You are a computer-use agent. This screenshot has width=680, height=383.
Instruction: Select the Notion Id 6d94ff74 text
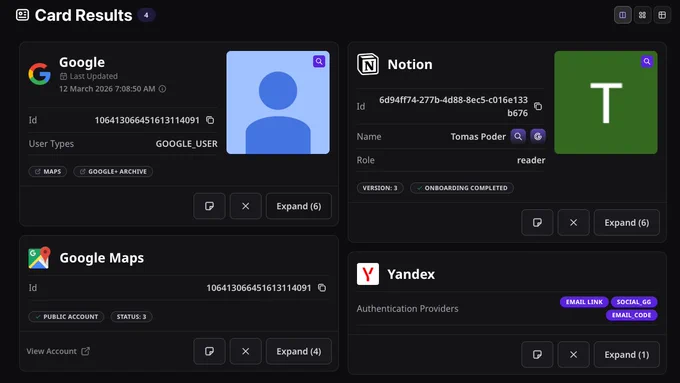(453, 106)
